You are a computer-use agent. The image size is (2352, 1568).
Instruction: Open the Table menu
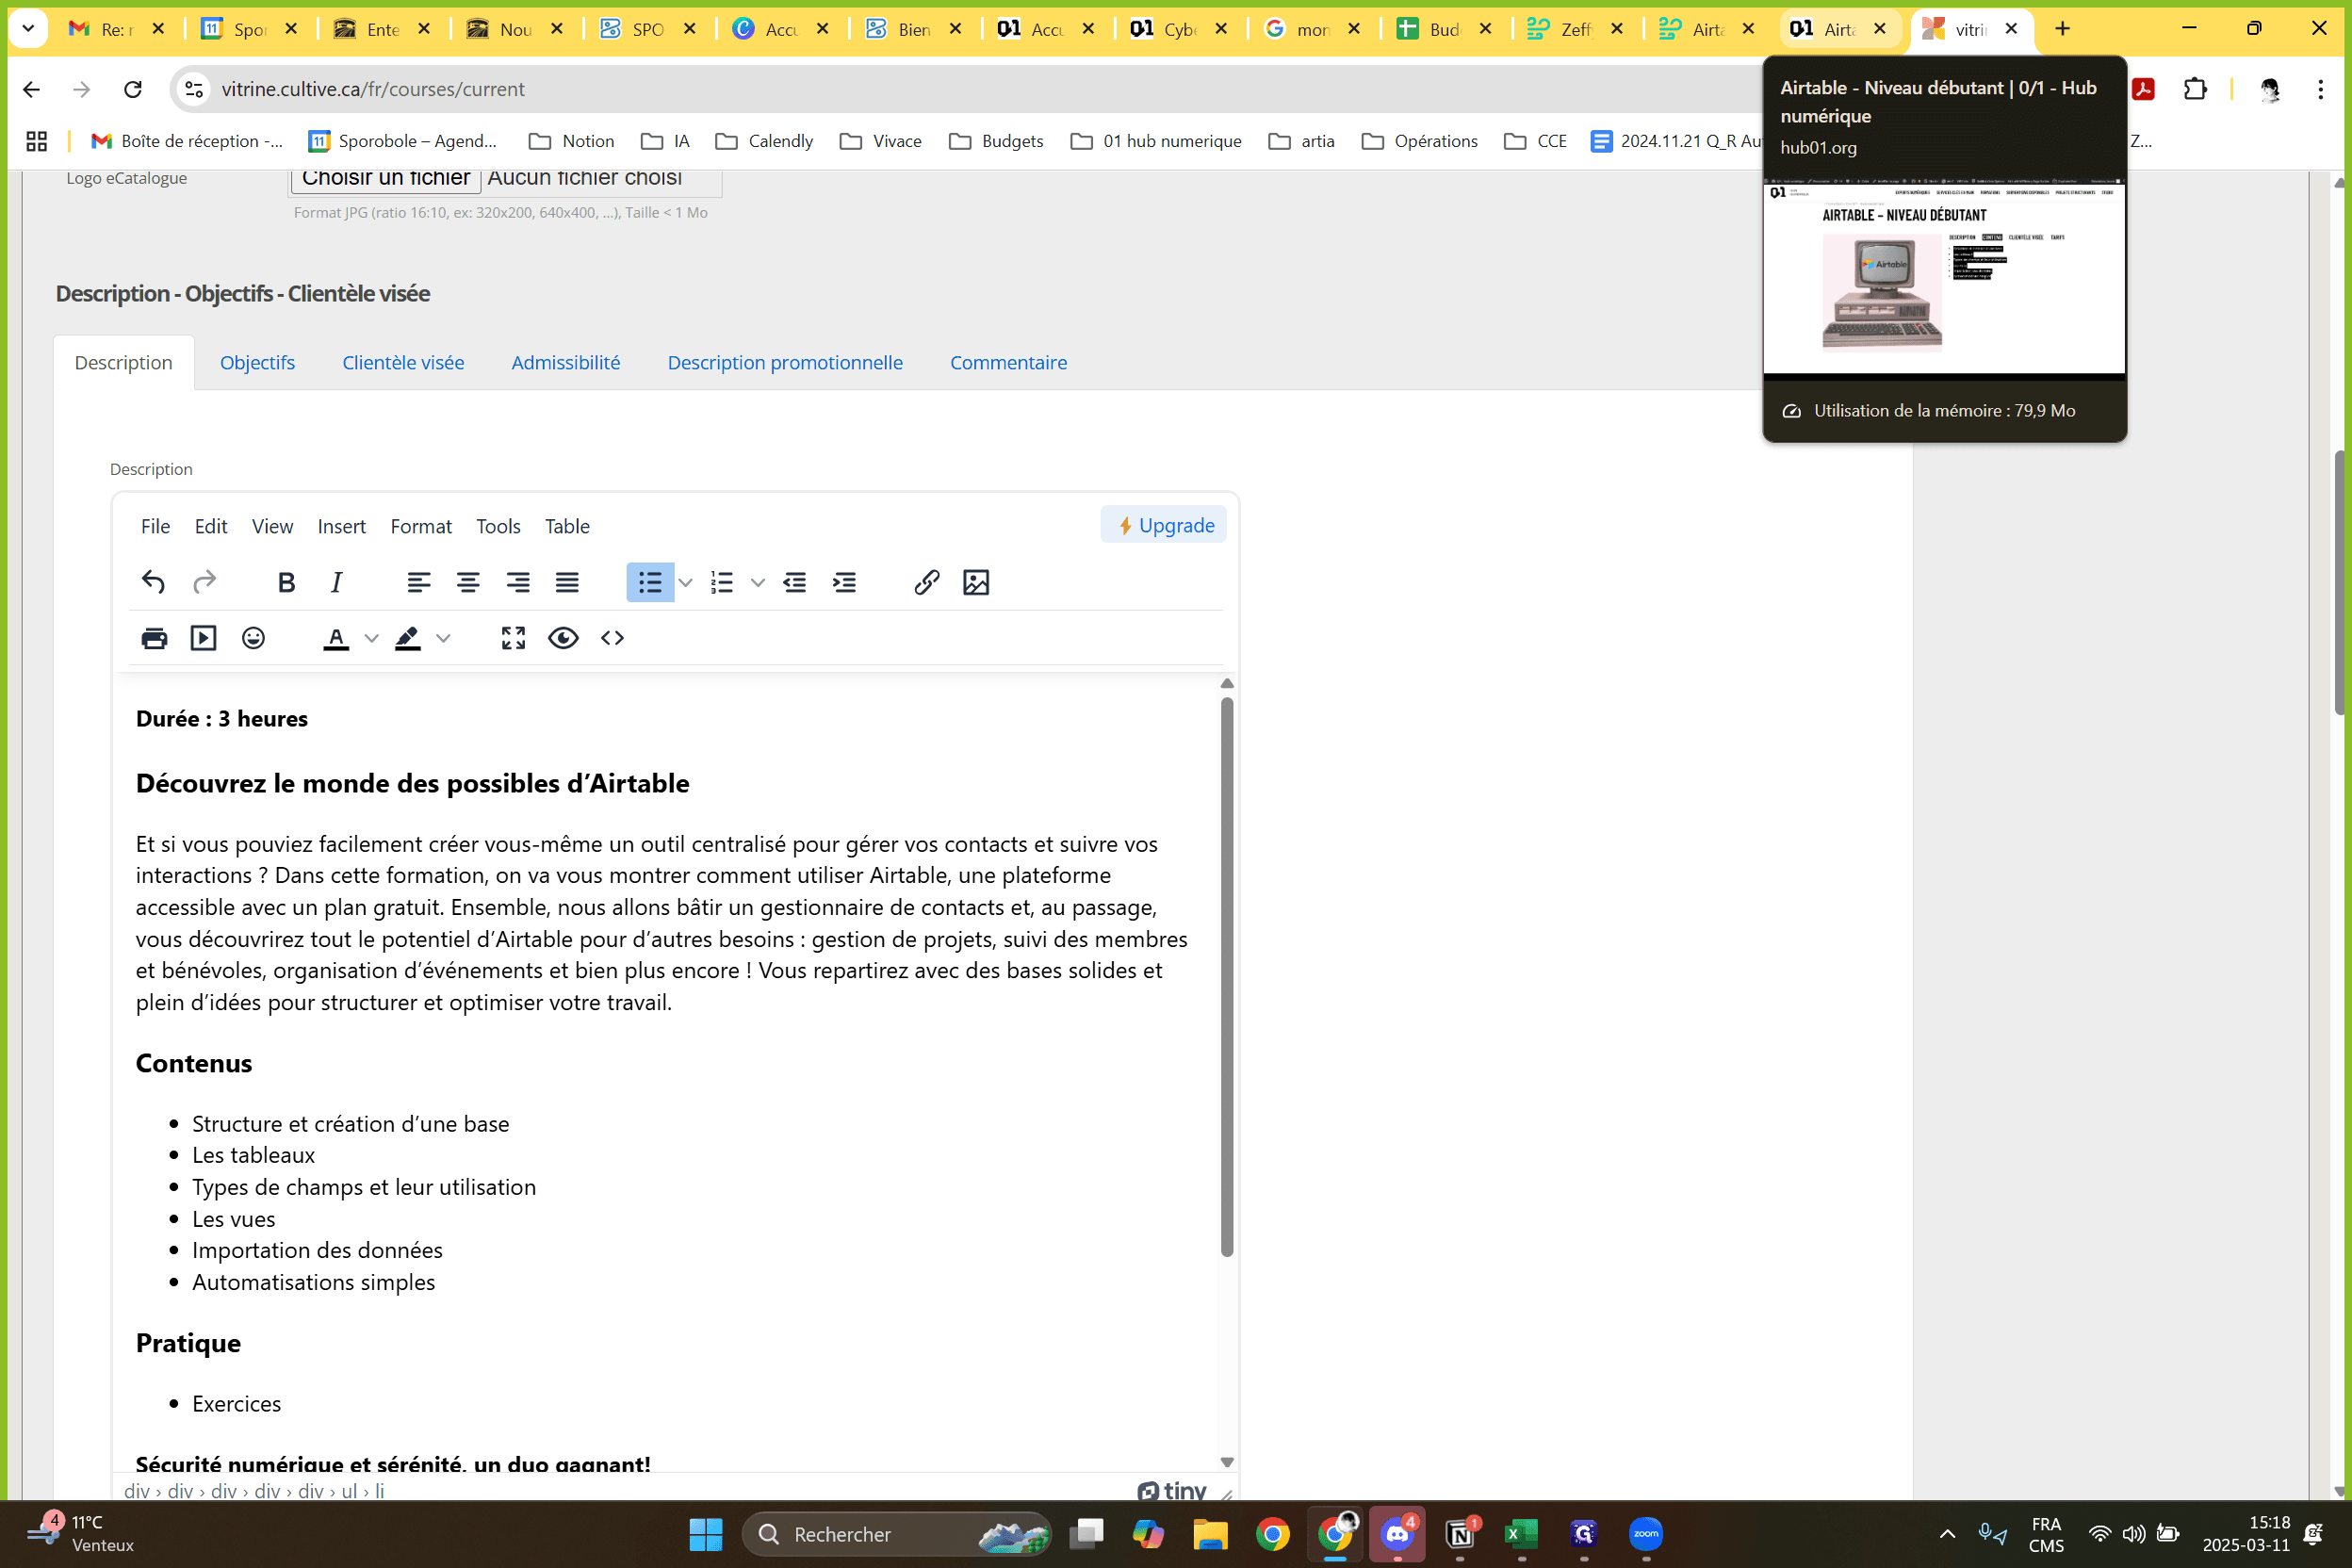(x=567, y=526)
